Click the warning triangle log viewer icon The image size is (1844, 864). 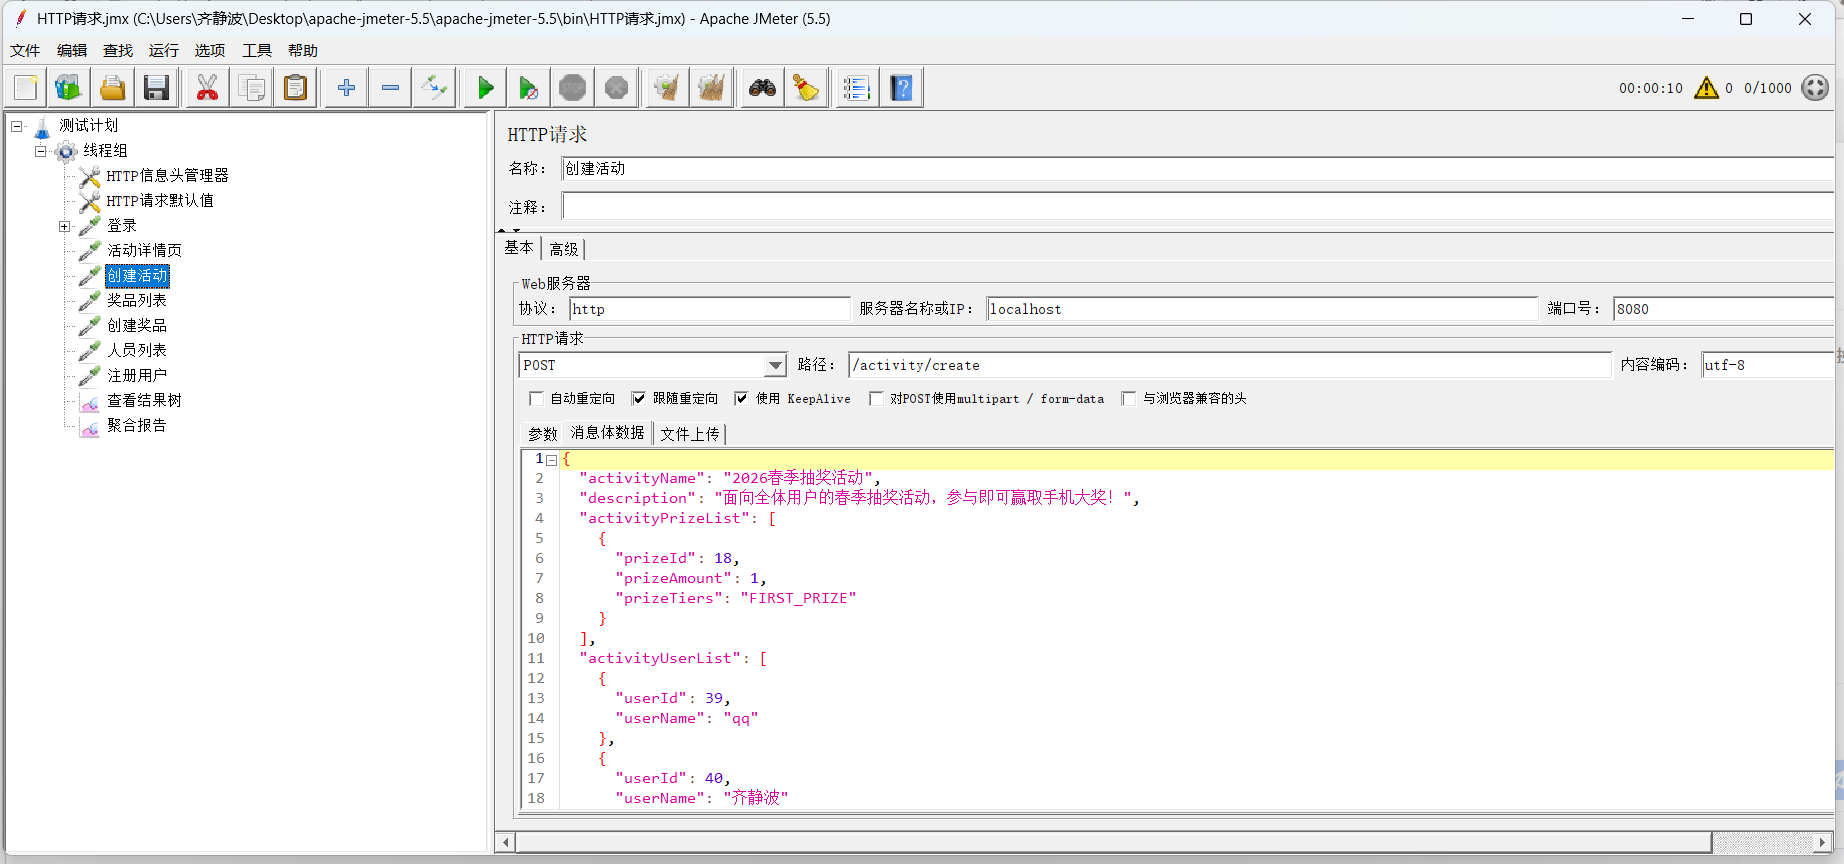point(1706,88)
